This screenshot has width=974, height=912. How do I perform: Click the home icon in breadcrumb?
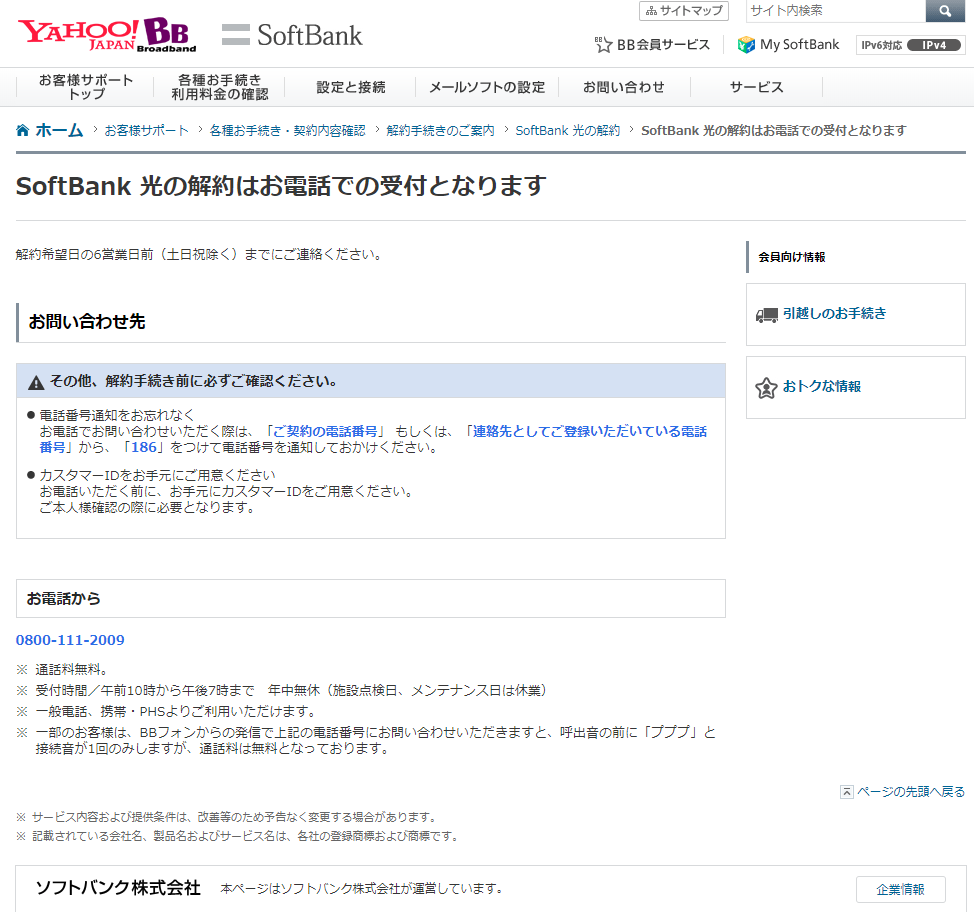click(22, 130)
